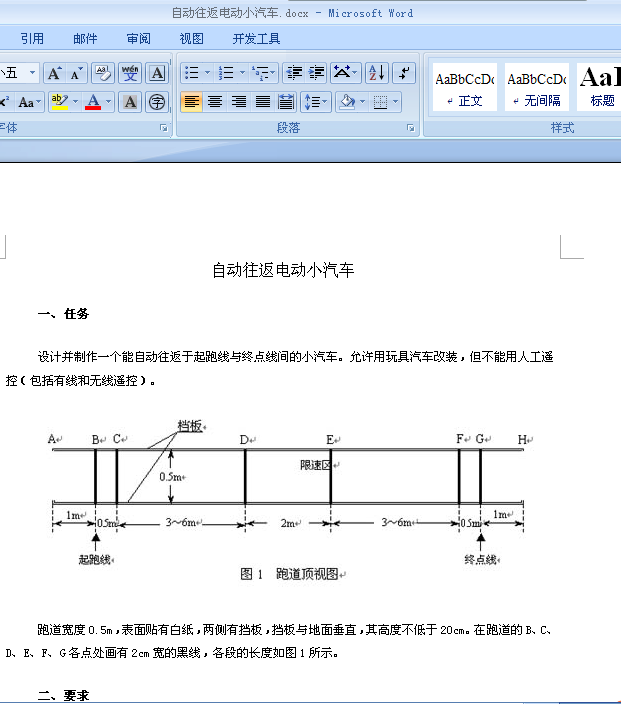This screenshot has width=621, height=704.
Task: Click the Clear Formatting eraser icon
Action: pos(103,73)
